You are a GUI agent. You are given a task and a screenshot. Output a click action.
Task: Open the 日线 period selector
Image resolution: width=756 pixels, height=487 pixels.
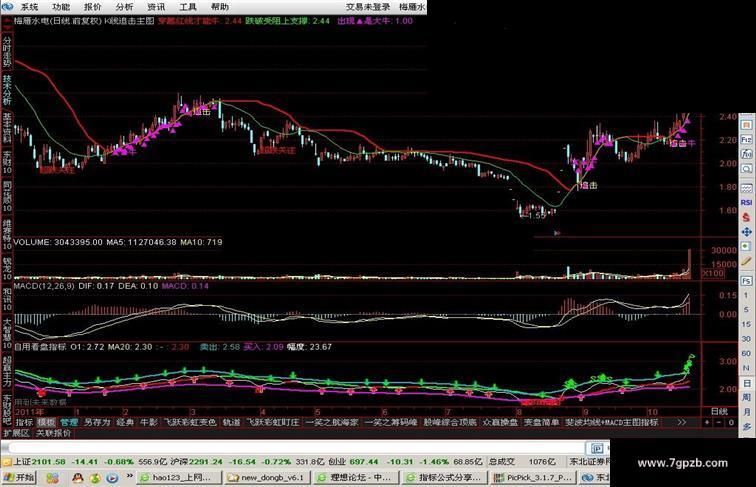(x=719, y=411)
